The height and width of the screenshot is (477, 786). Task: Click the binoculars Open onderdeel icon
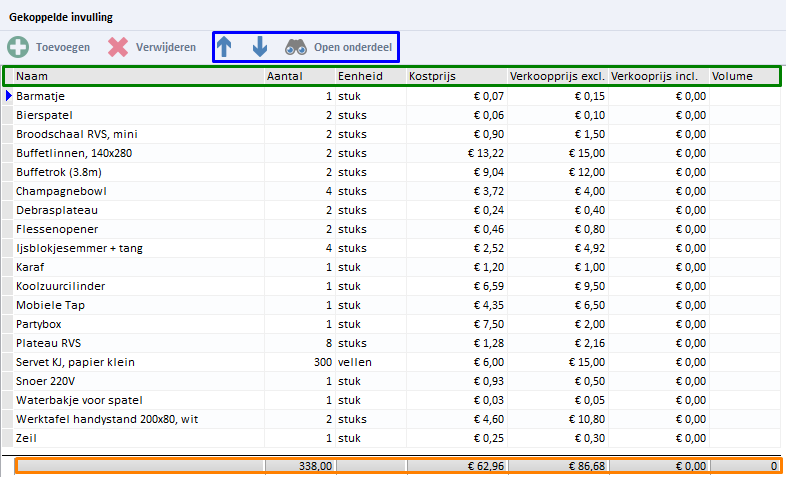tap(296, 47)
